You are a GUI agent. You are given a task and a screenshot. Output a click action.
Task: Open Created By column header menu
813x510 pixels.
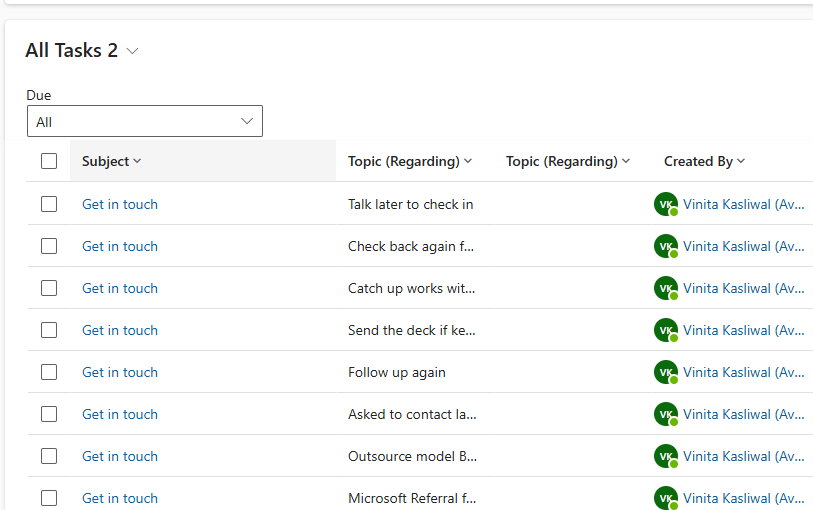click(x=704, y=161)
